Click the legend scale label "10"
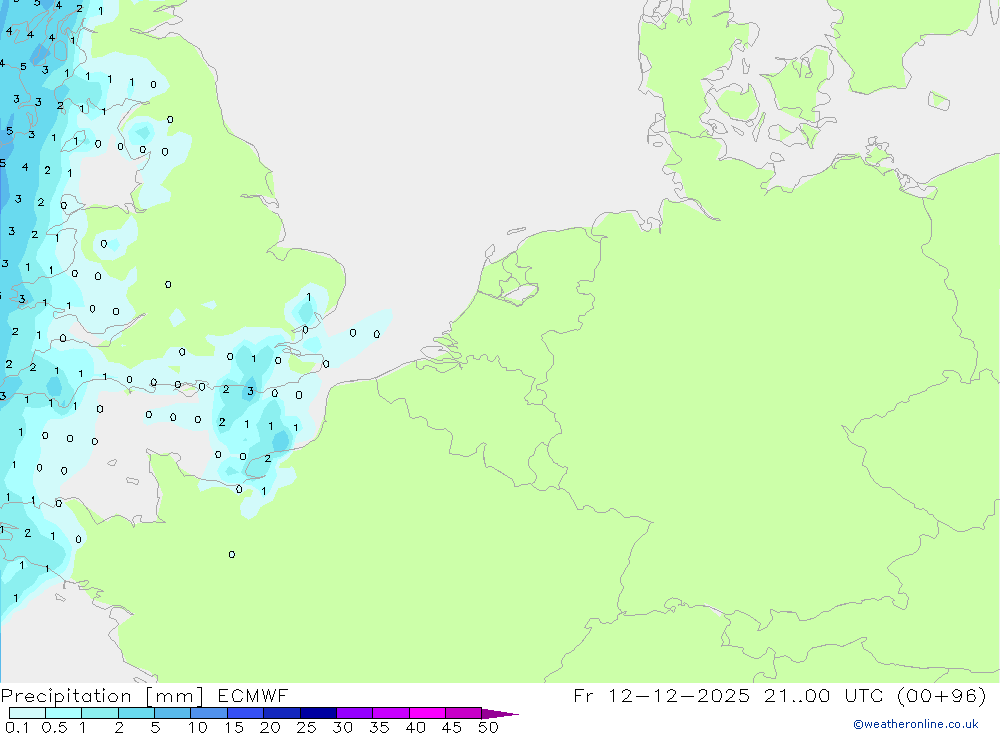This screenshot has width=1000, height=733. pyautogui.click(x=198, y=727)
